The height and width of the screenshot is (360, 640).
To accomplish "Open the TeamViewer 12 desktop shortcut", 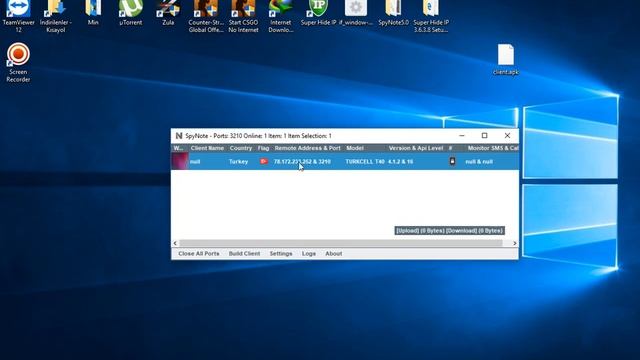I will [18, 16].
